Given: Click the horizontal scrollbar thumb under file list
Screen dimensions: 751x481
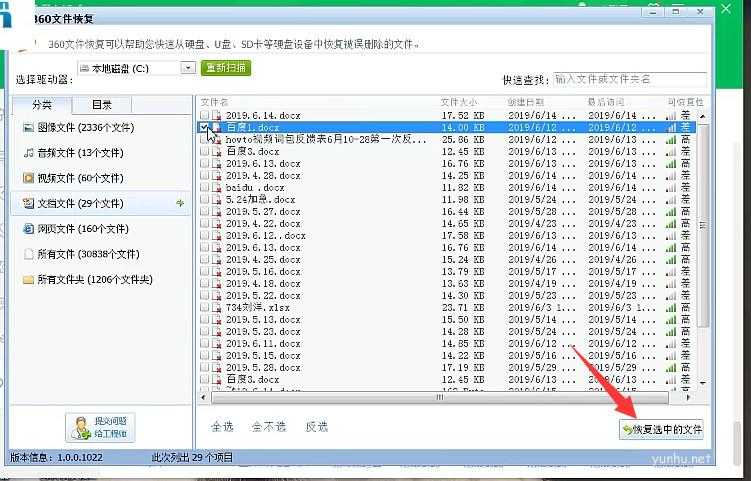Looking at the screenshot, I should click(x=439, y=397).
